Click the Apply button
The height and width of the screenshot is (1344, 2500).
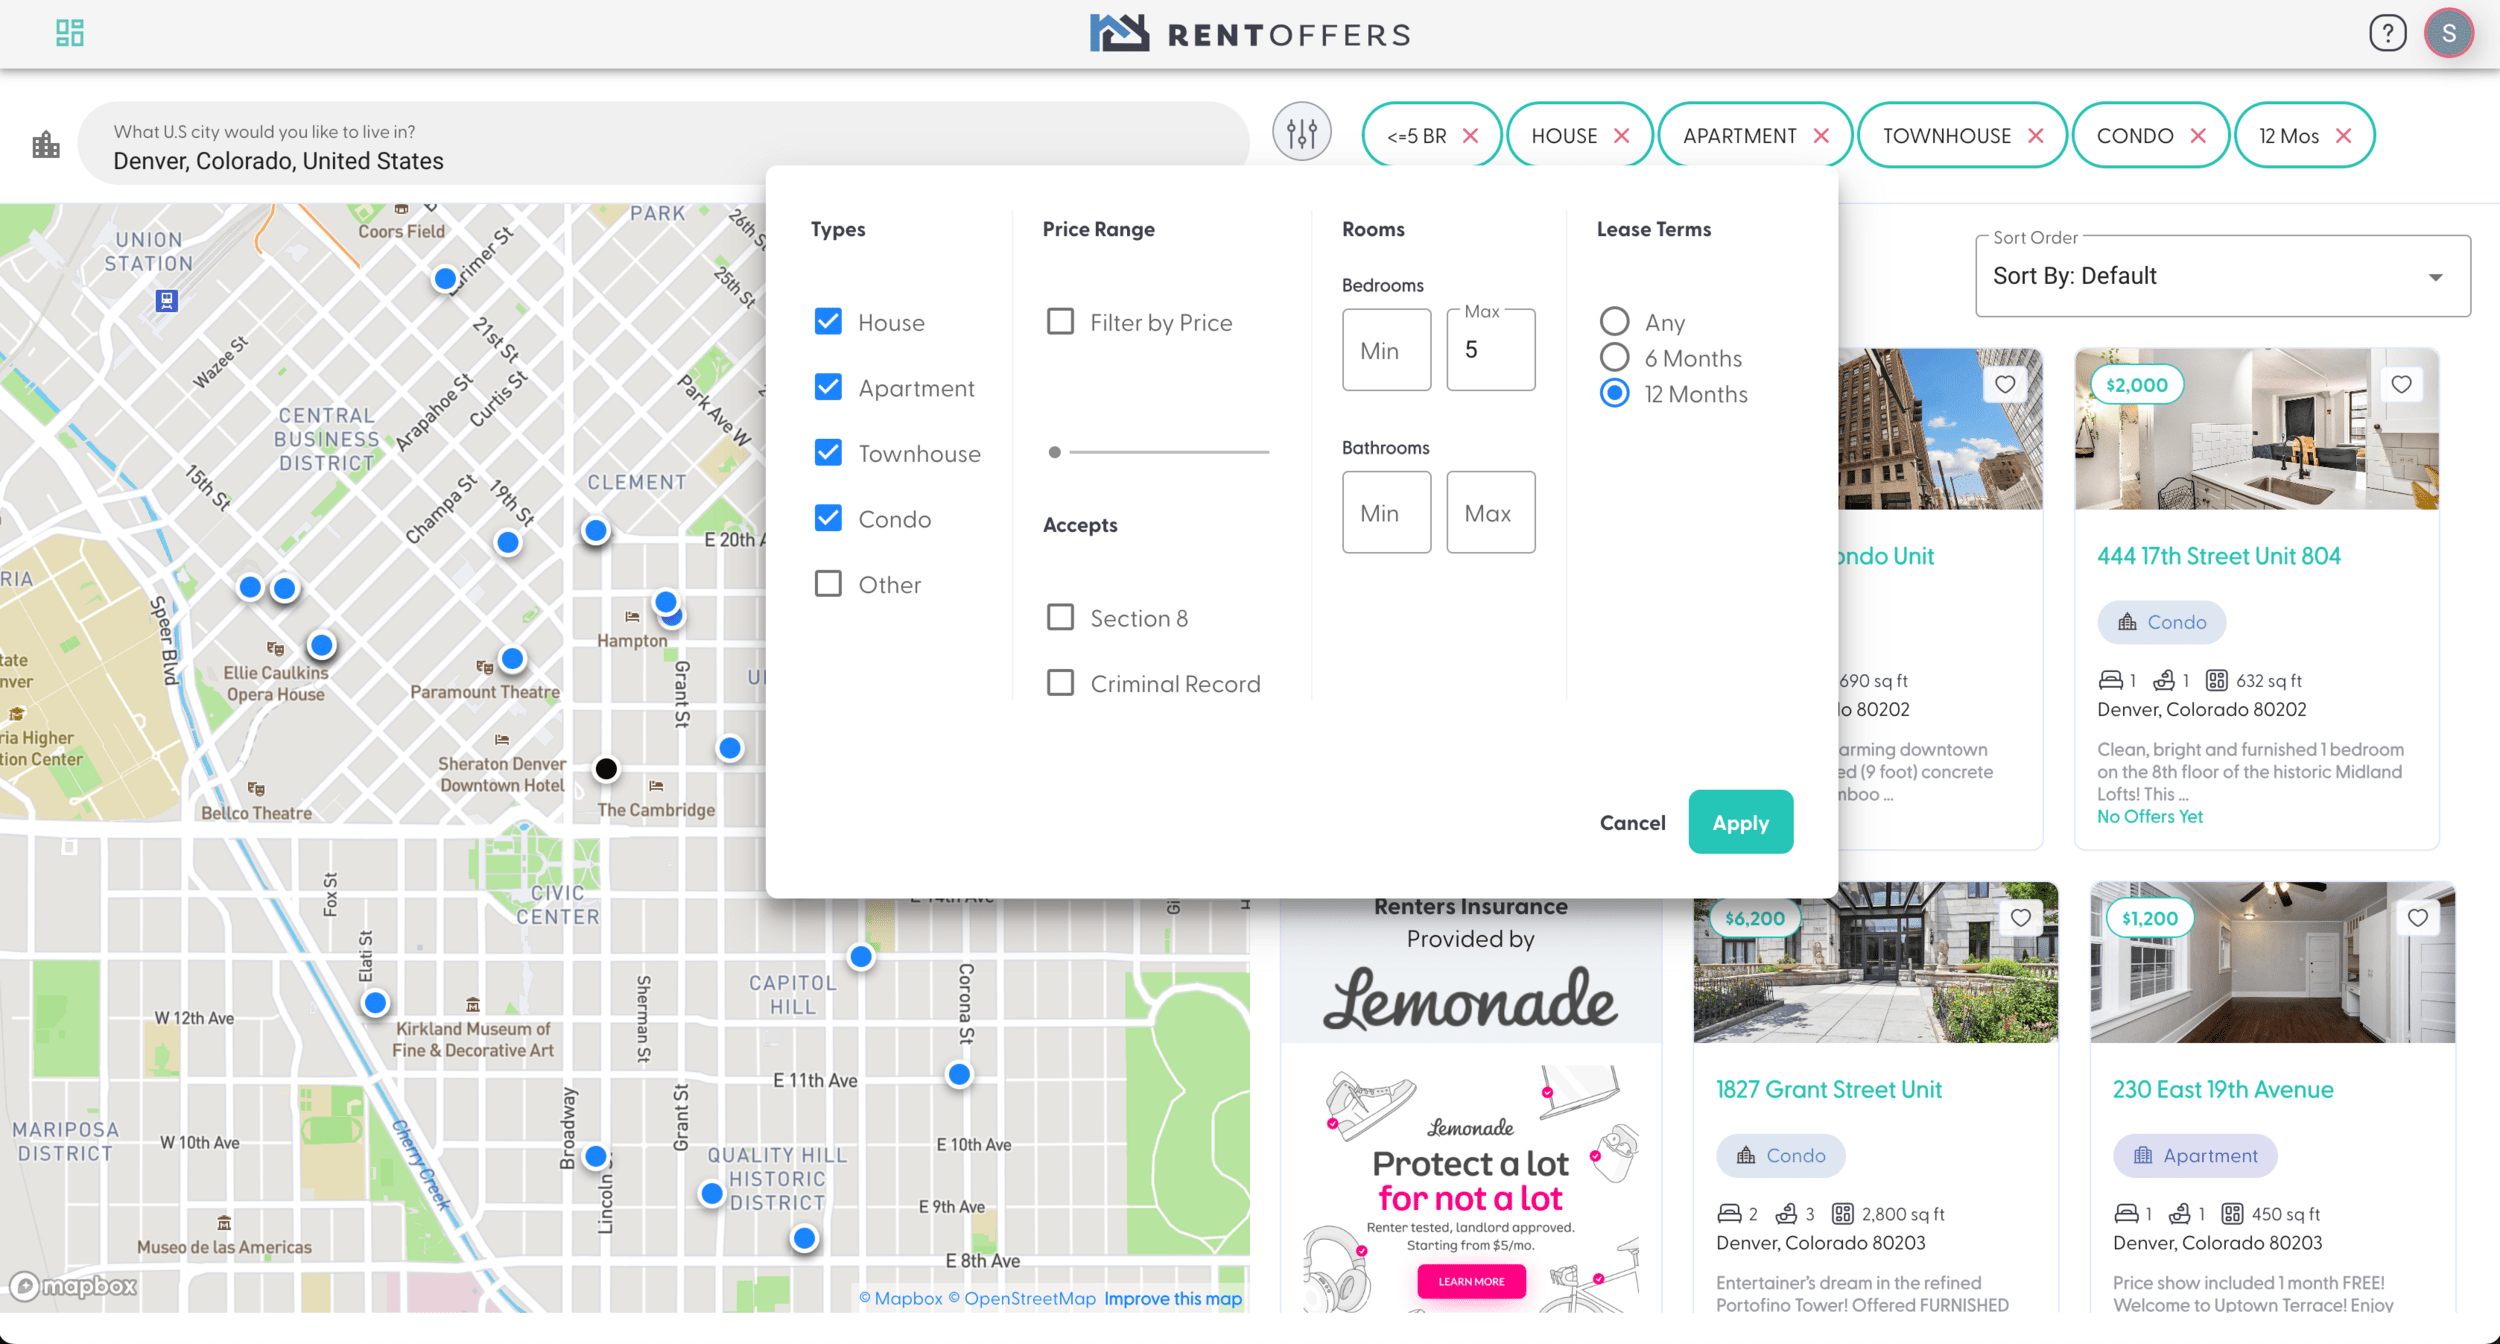tap(1740, 822)
